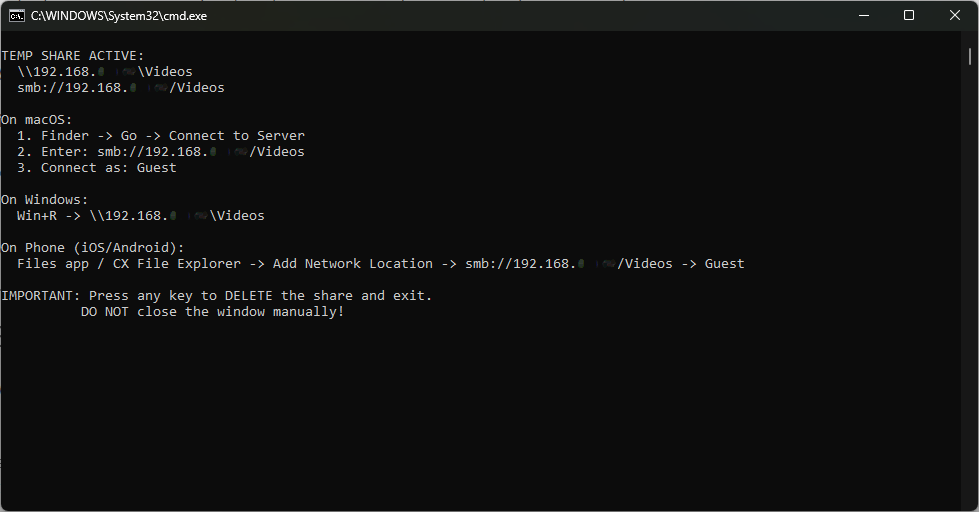Viewport: 979px width, 512px height.
Task: Click the scrollbar up arrow
Action: [x=972, y=39]
